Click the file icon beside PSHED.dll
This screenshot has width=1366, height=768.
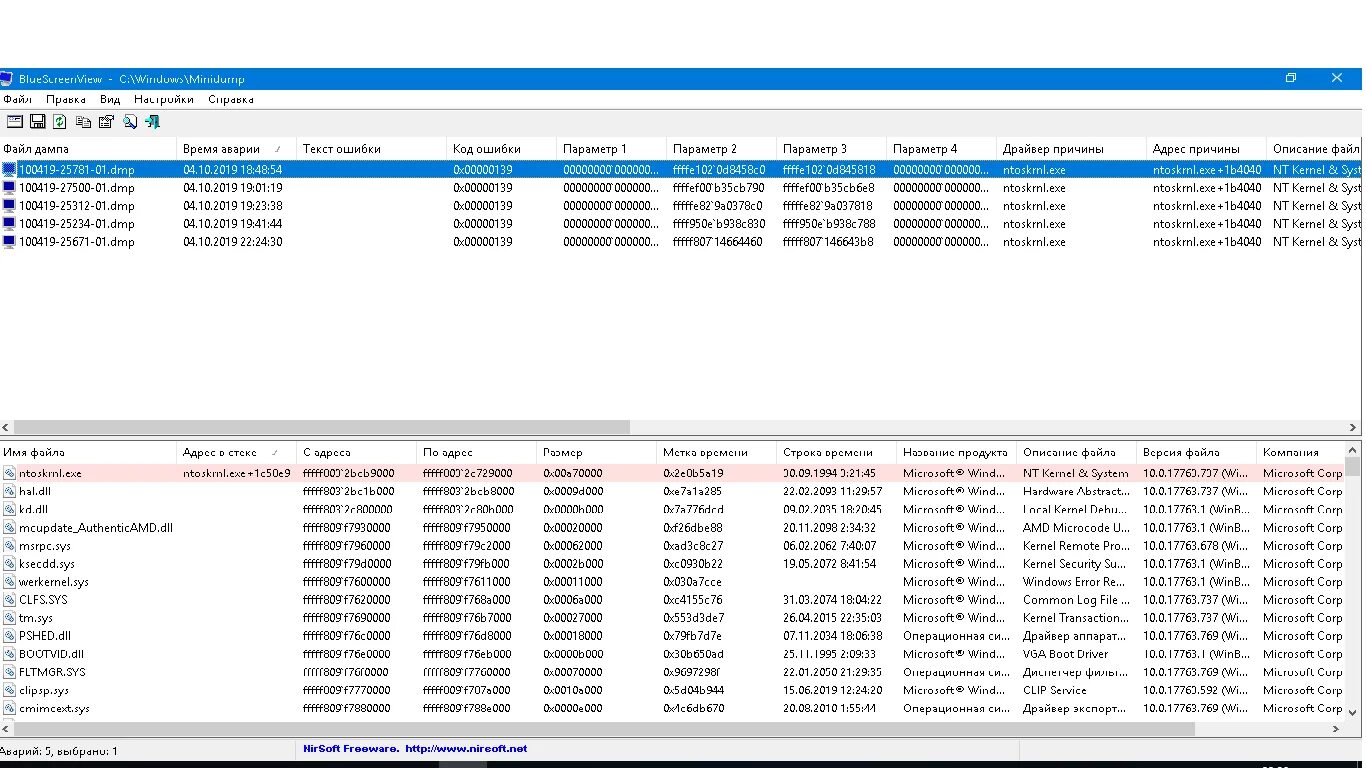(10, 635)
